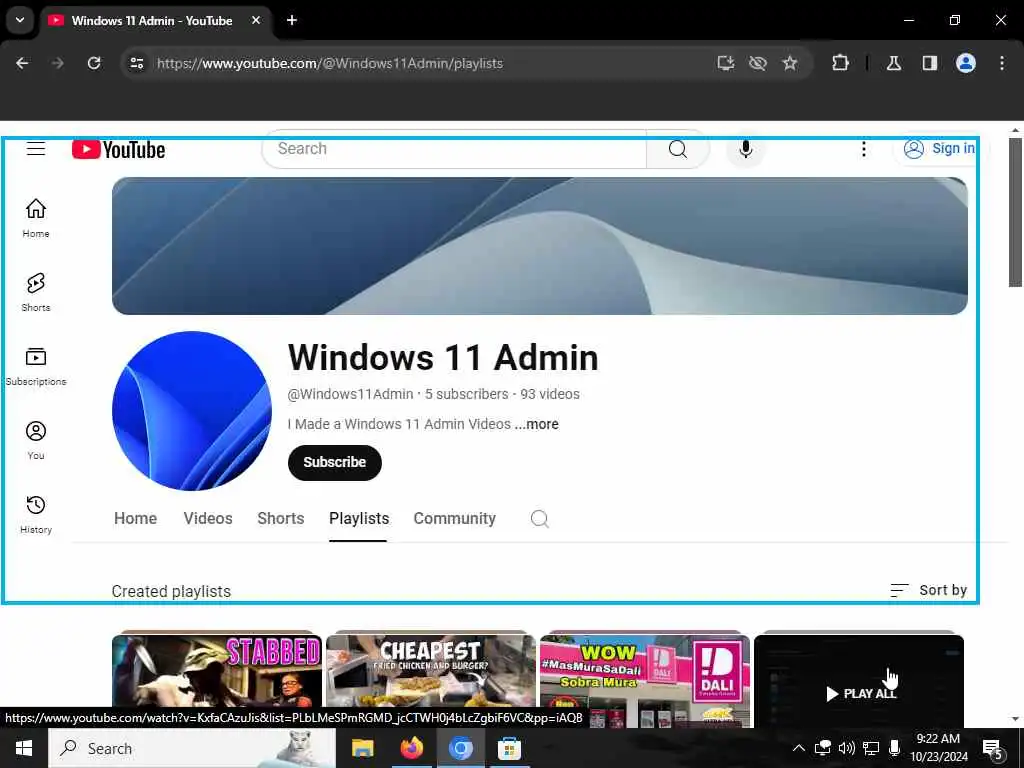Click the YouTube logo
This screenshot has height=768, width=1024.
tap(118, 150)
